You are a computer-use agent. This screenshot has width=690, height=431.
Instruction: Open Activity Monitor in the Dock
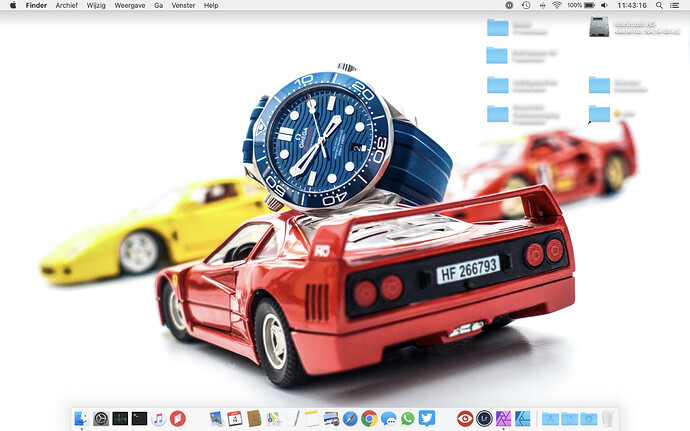point(120,418)
